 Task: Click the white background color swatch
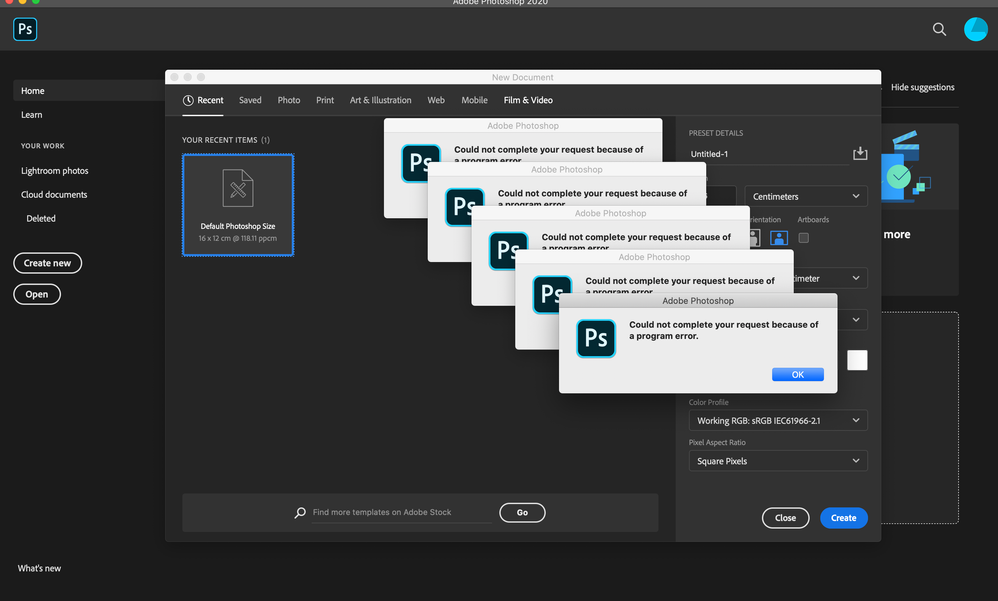click(857, 360)
